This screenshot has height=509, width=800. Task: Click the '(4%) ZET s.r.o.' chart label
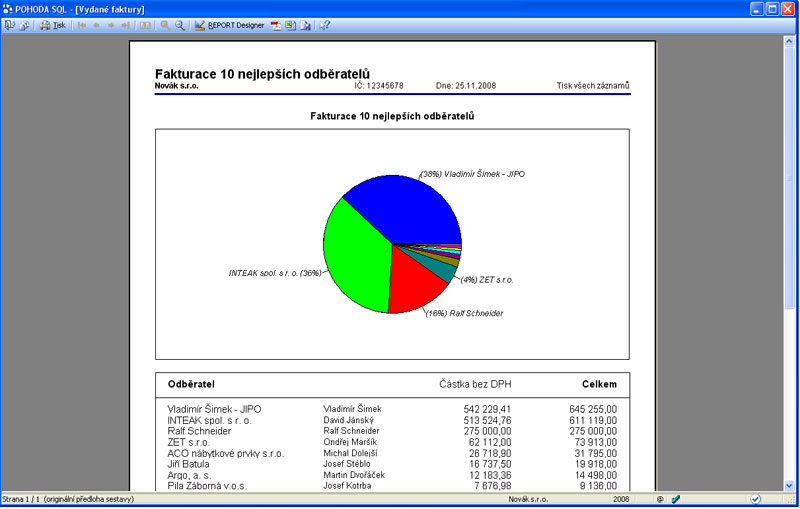click(487, 279)
